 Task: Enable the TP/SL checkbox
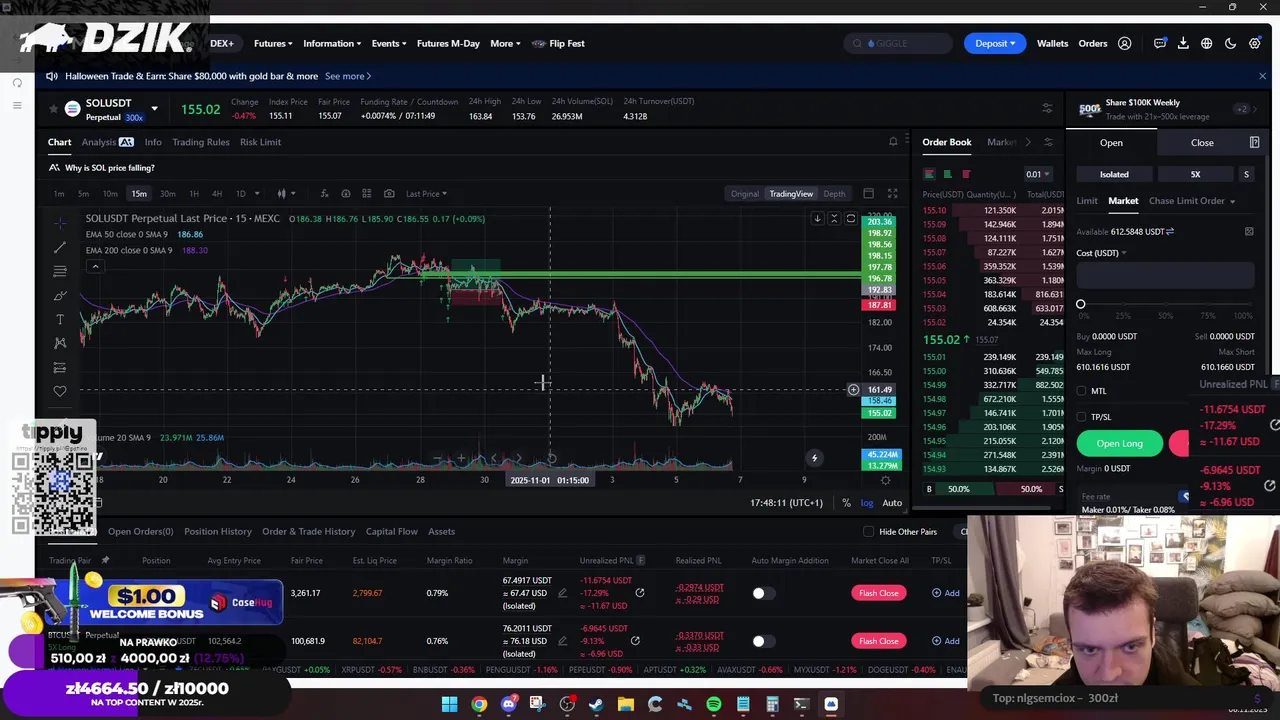coord(1081,417)
